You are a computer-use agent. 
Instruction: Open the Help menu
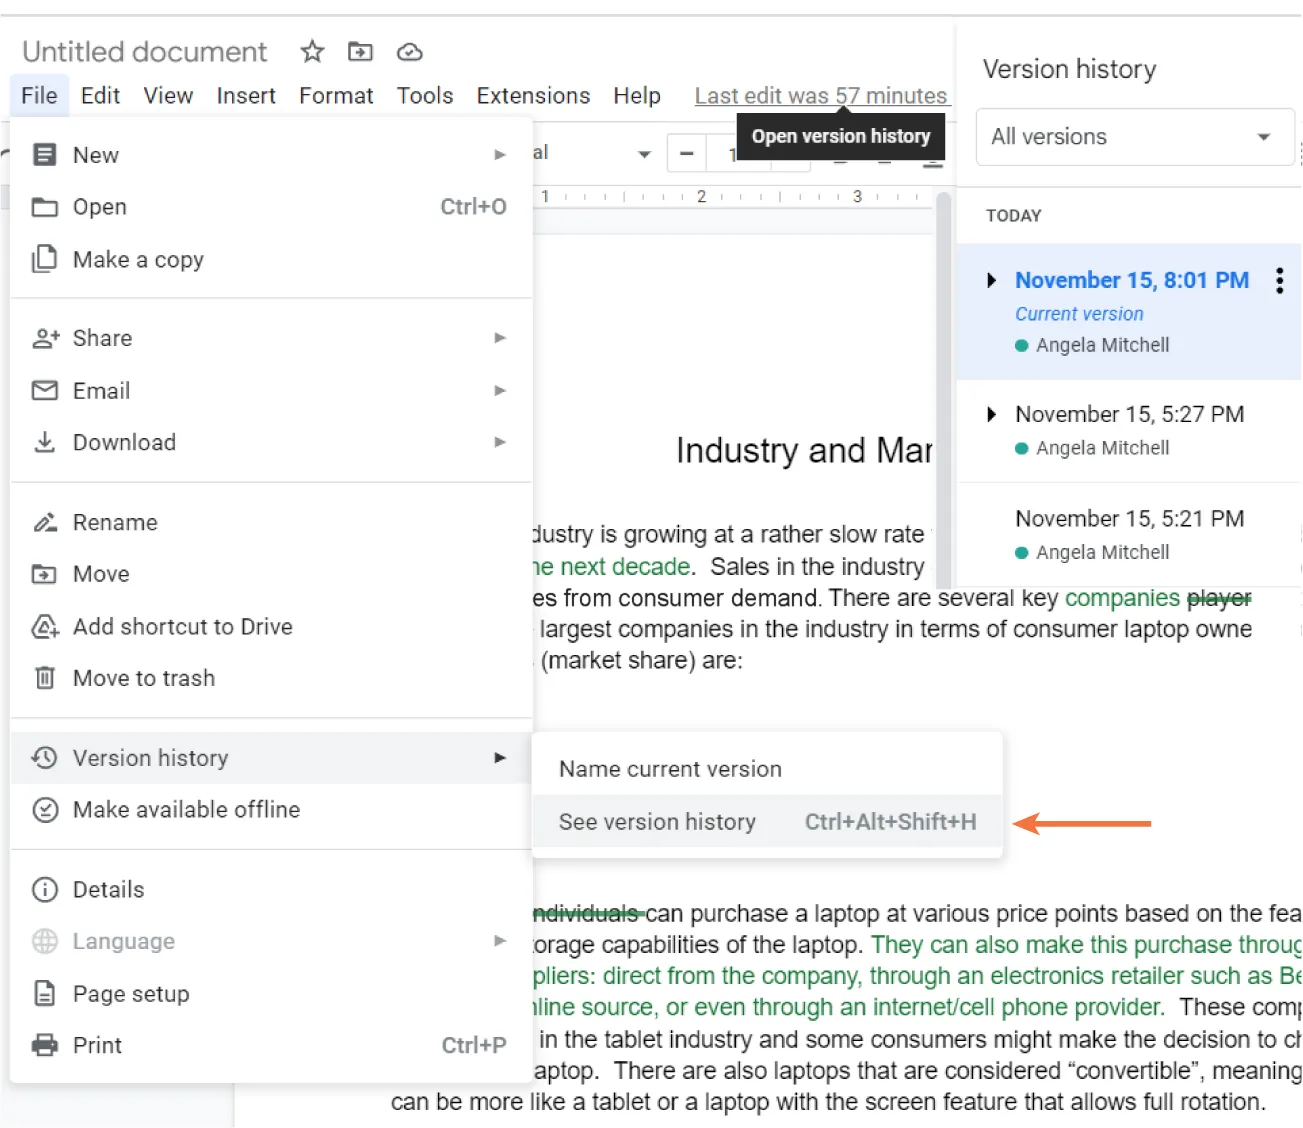point(637,95)
